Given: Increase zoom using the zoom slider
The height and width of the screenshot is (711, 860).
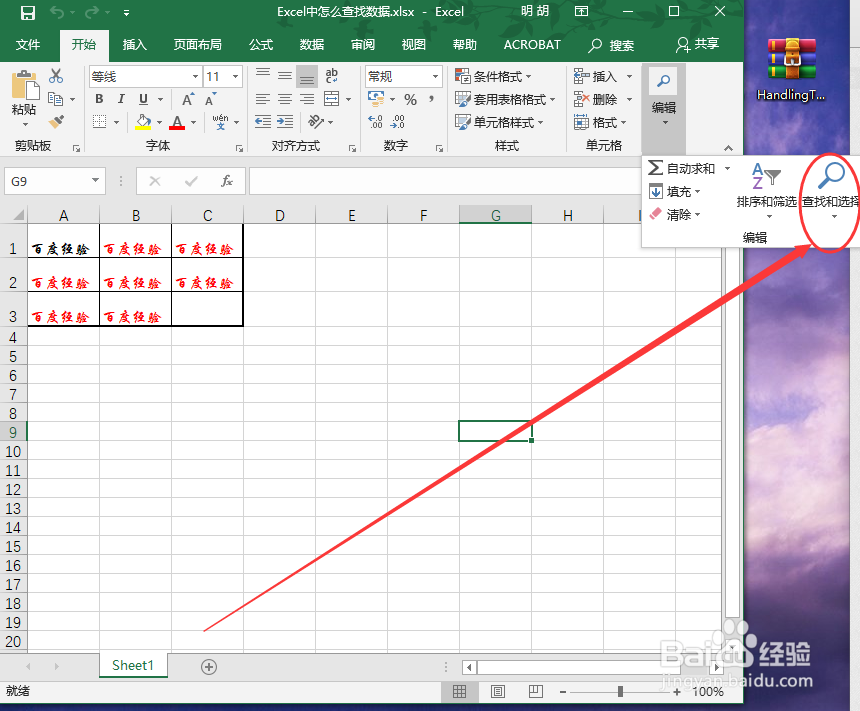Looking at the screenshot, I should click(x=677, y=691).
